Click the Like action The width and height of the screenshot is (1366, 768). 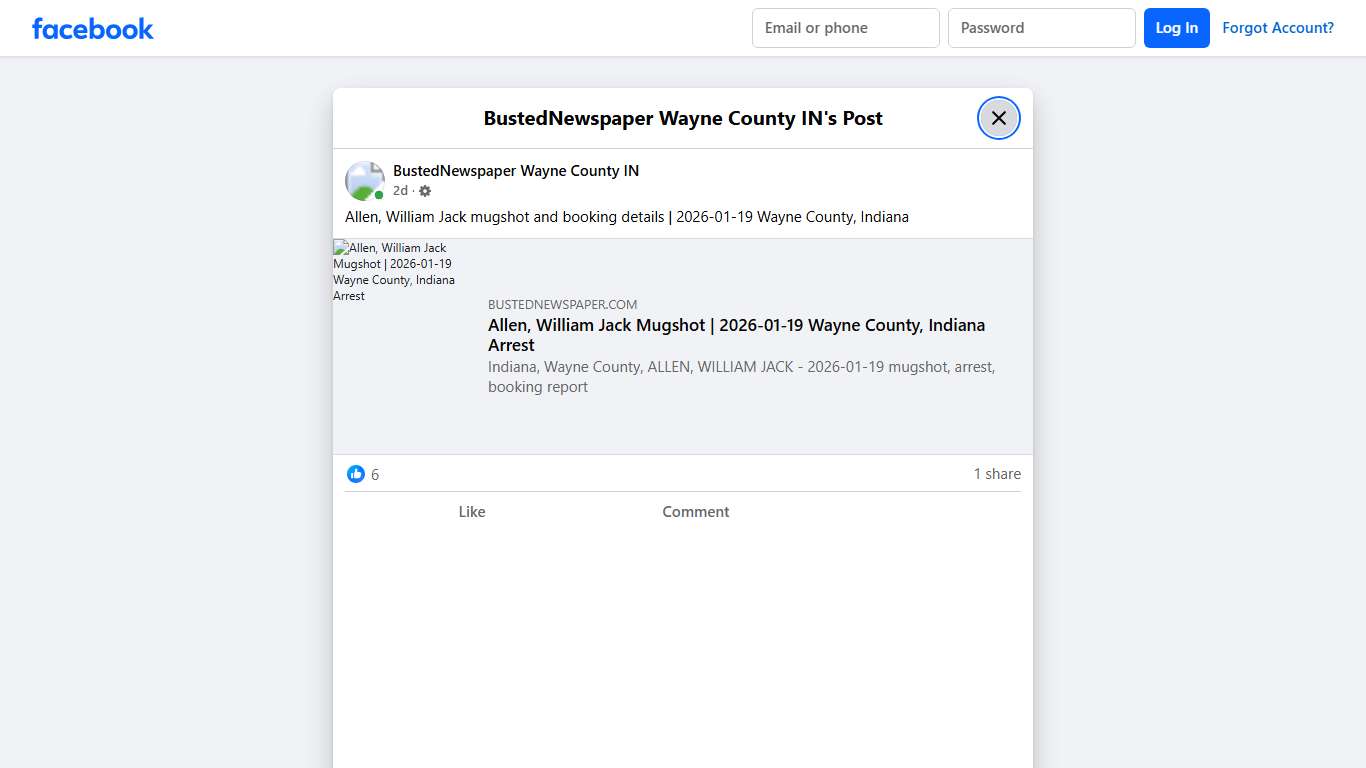[472, 511]
